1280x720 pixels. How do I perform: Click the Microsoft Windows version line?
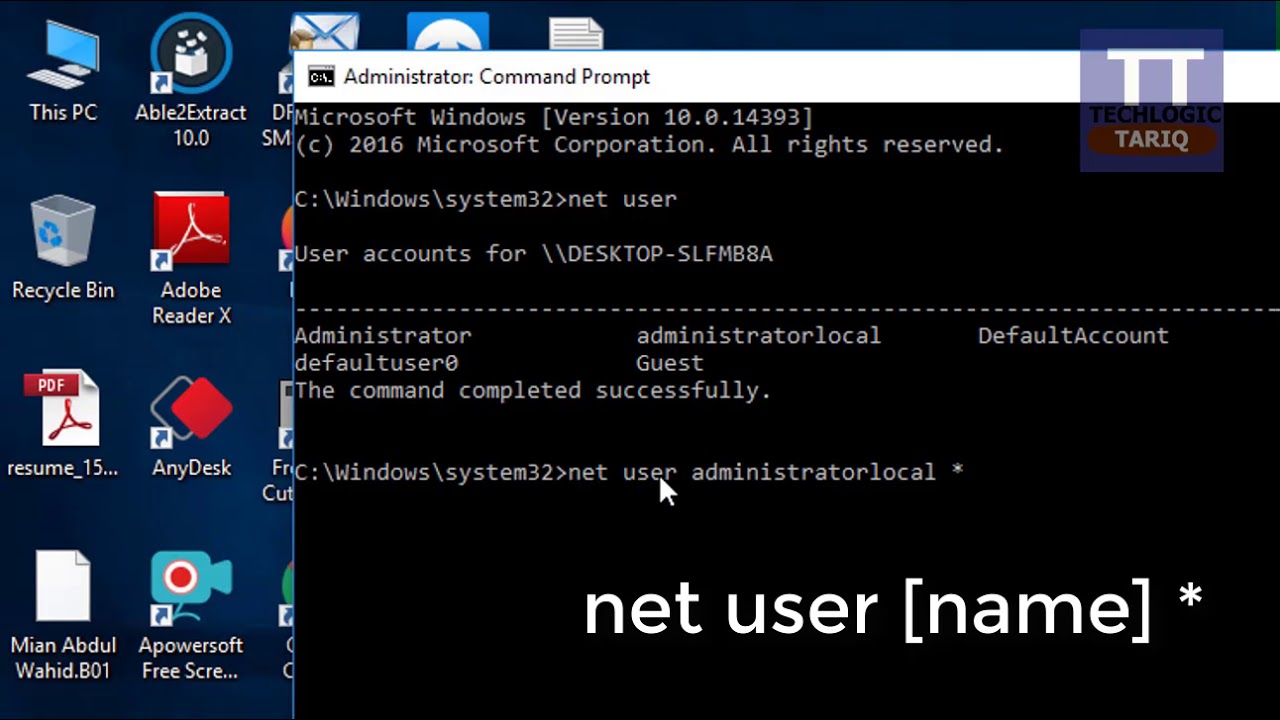(x=554, y=117)
